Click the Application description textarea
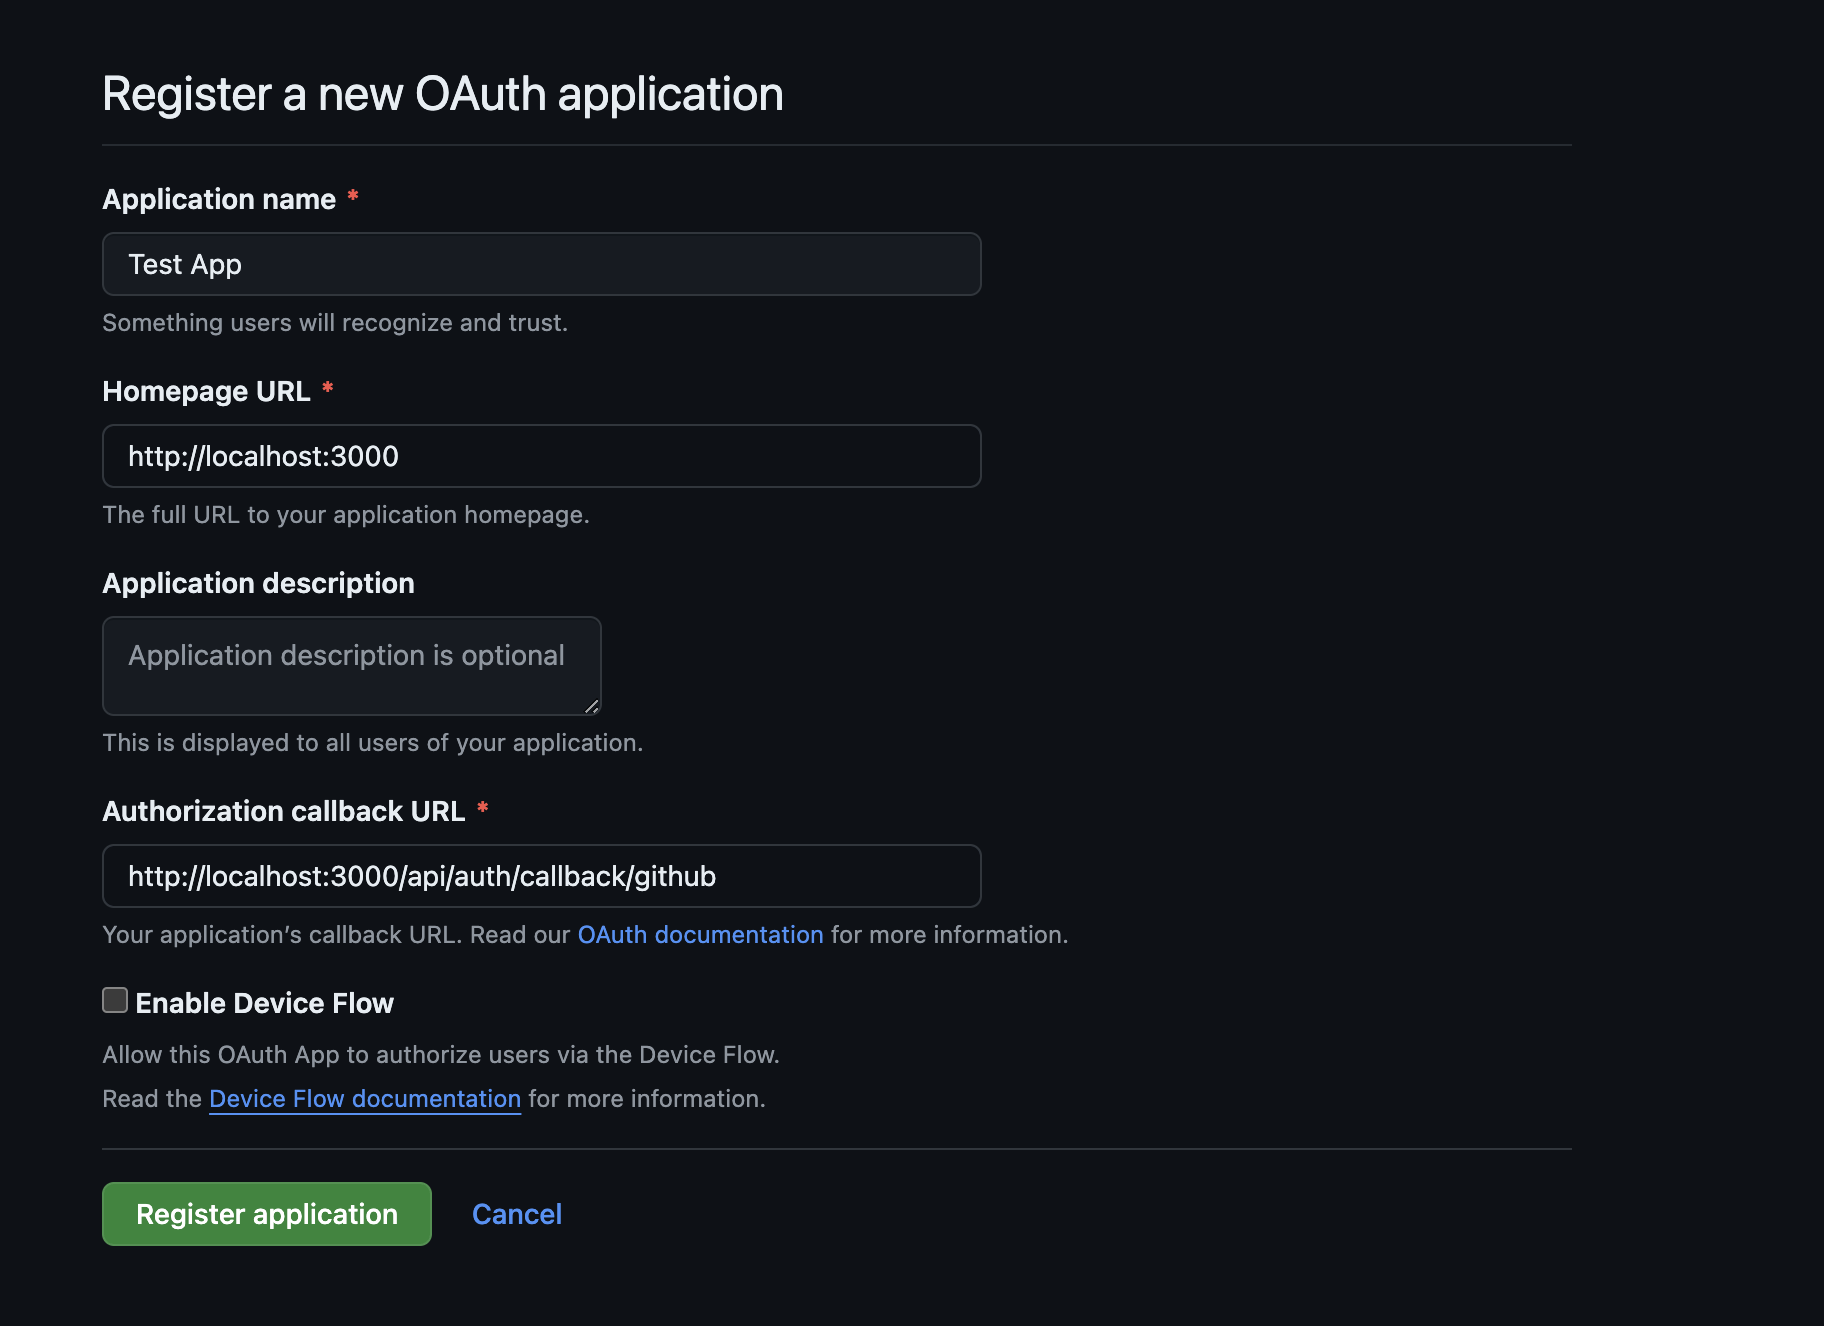This screenshot has width=1824, height=1326. [x=351, y=666]
